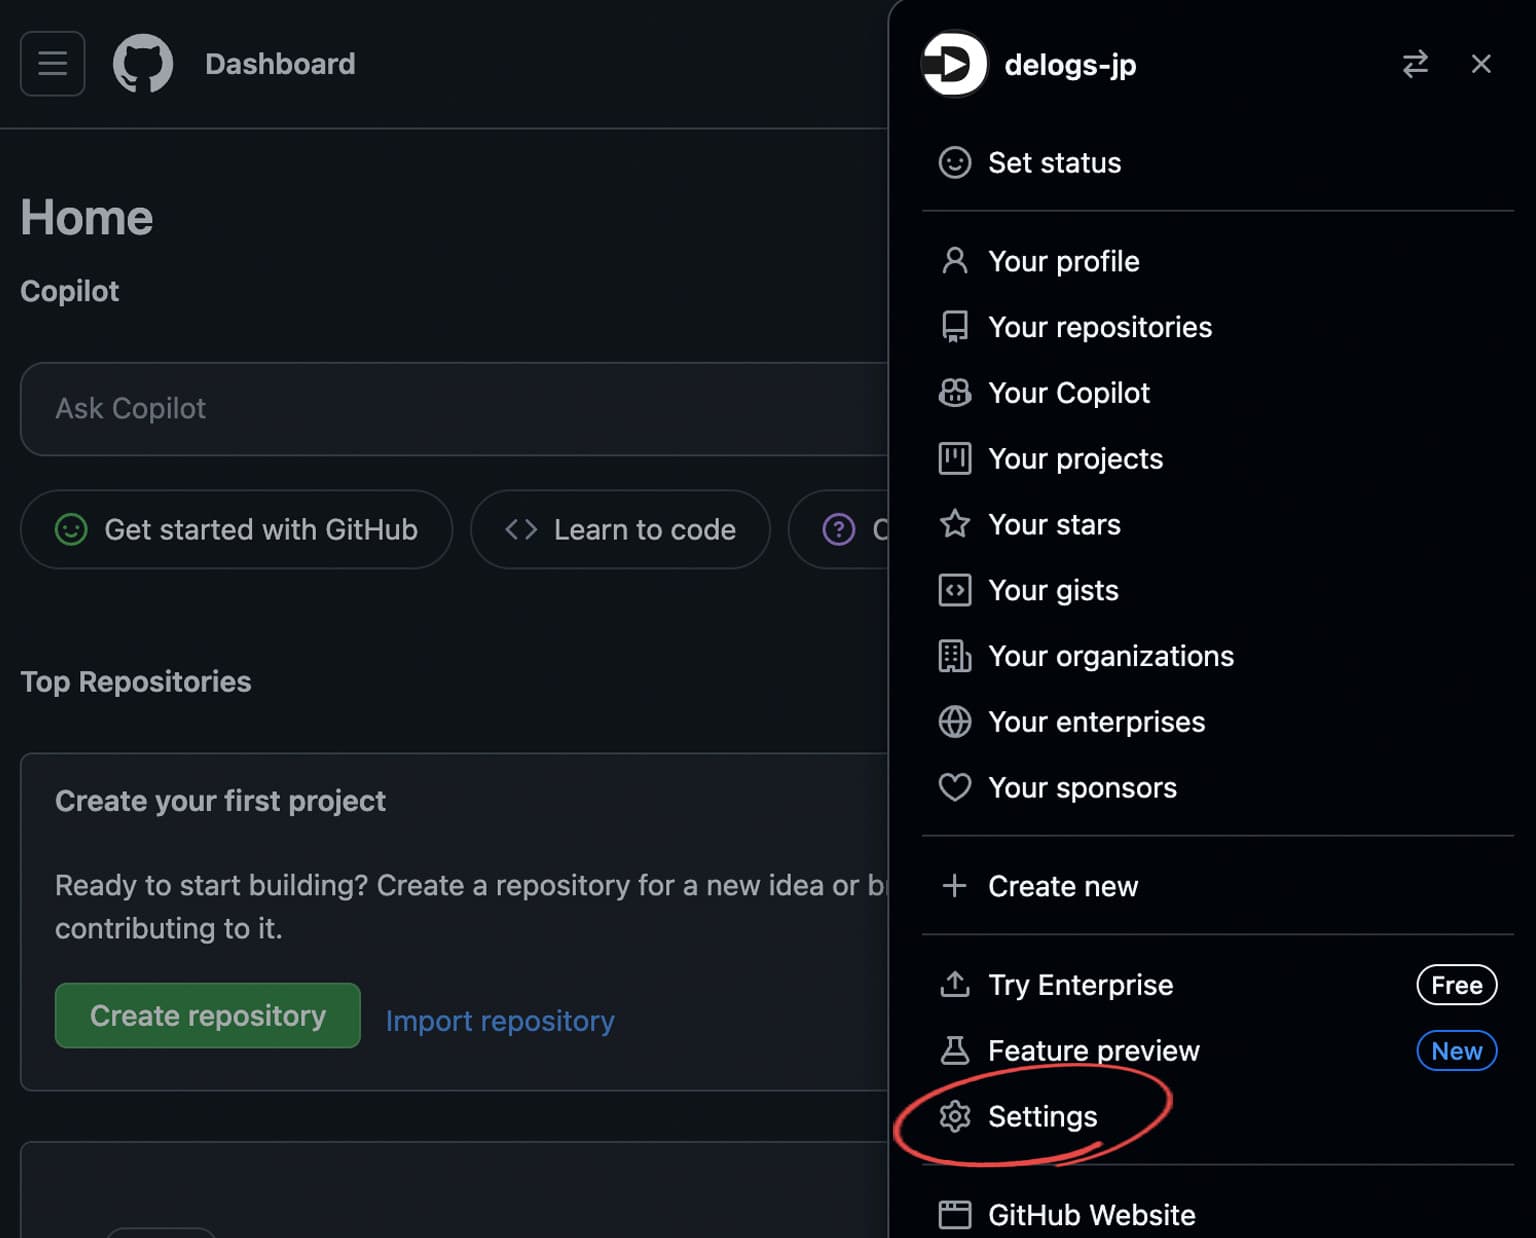
Task: Open Your profile from the menu
Action: 1217,261
